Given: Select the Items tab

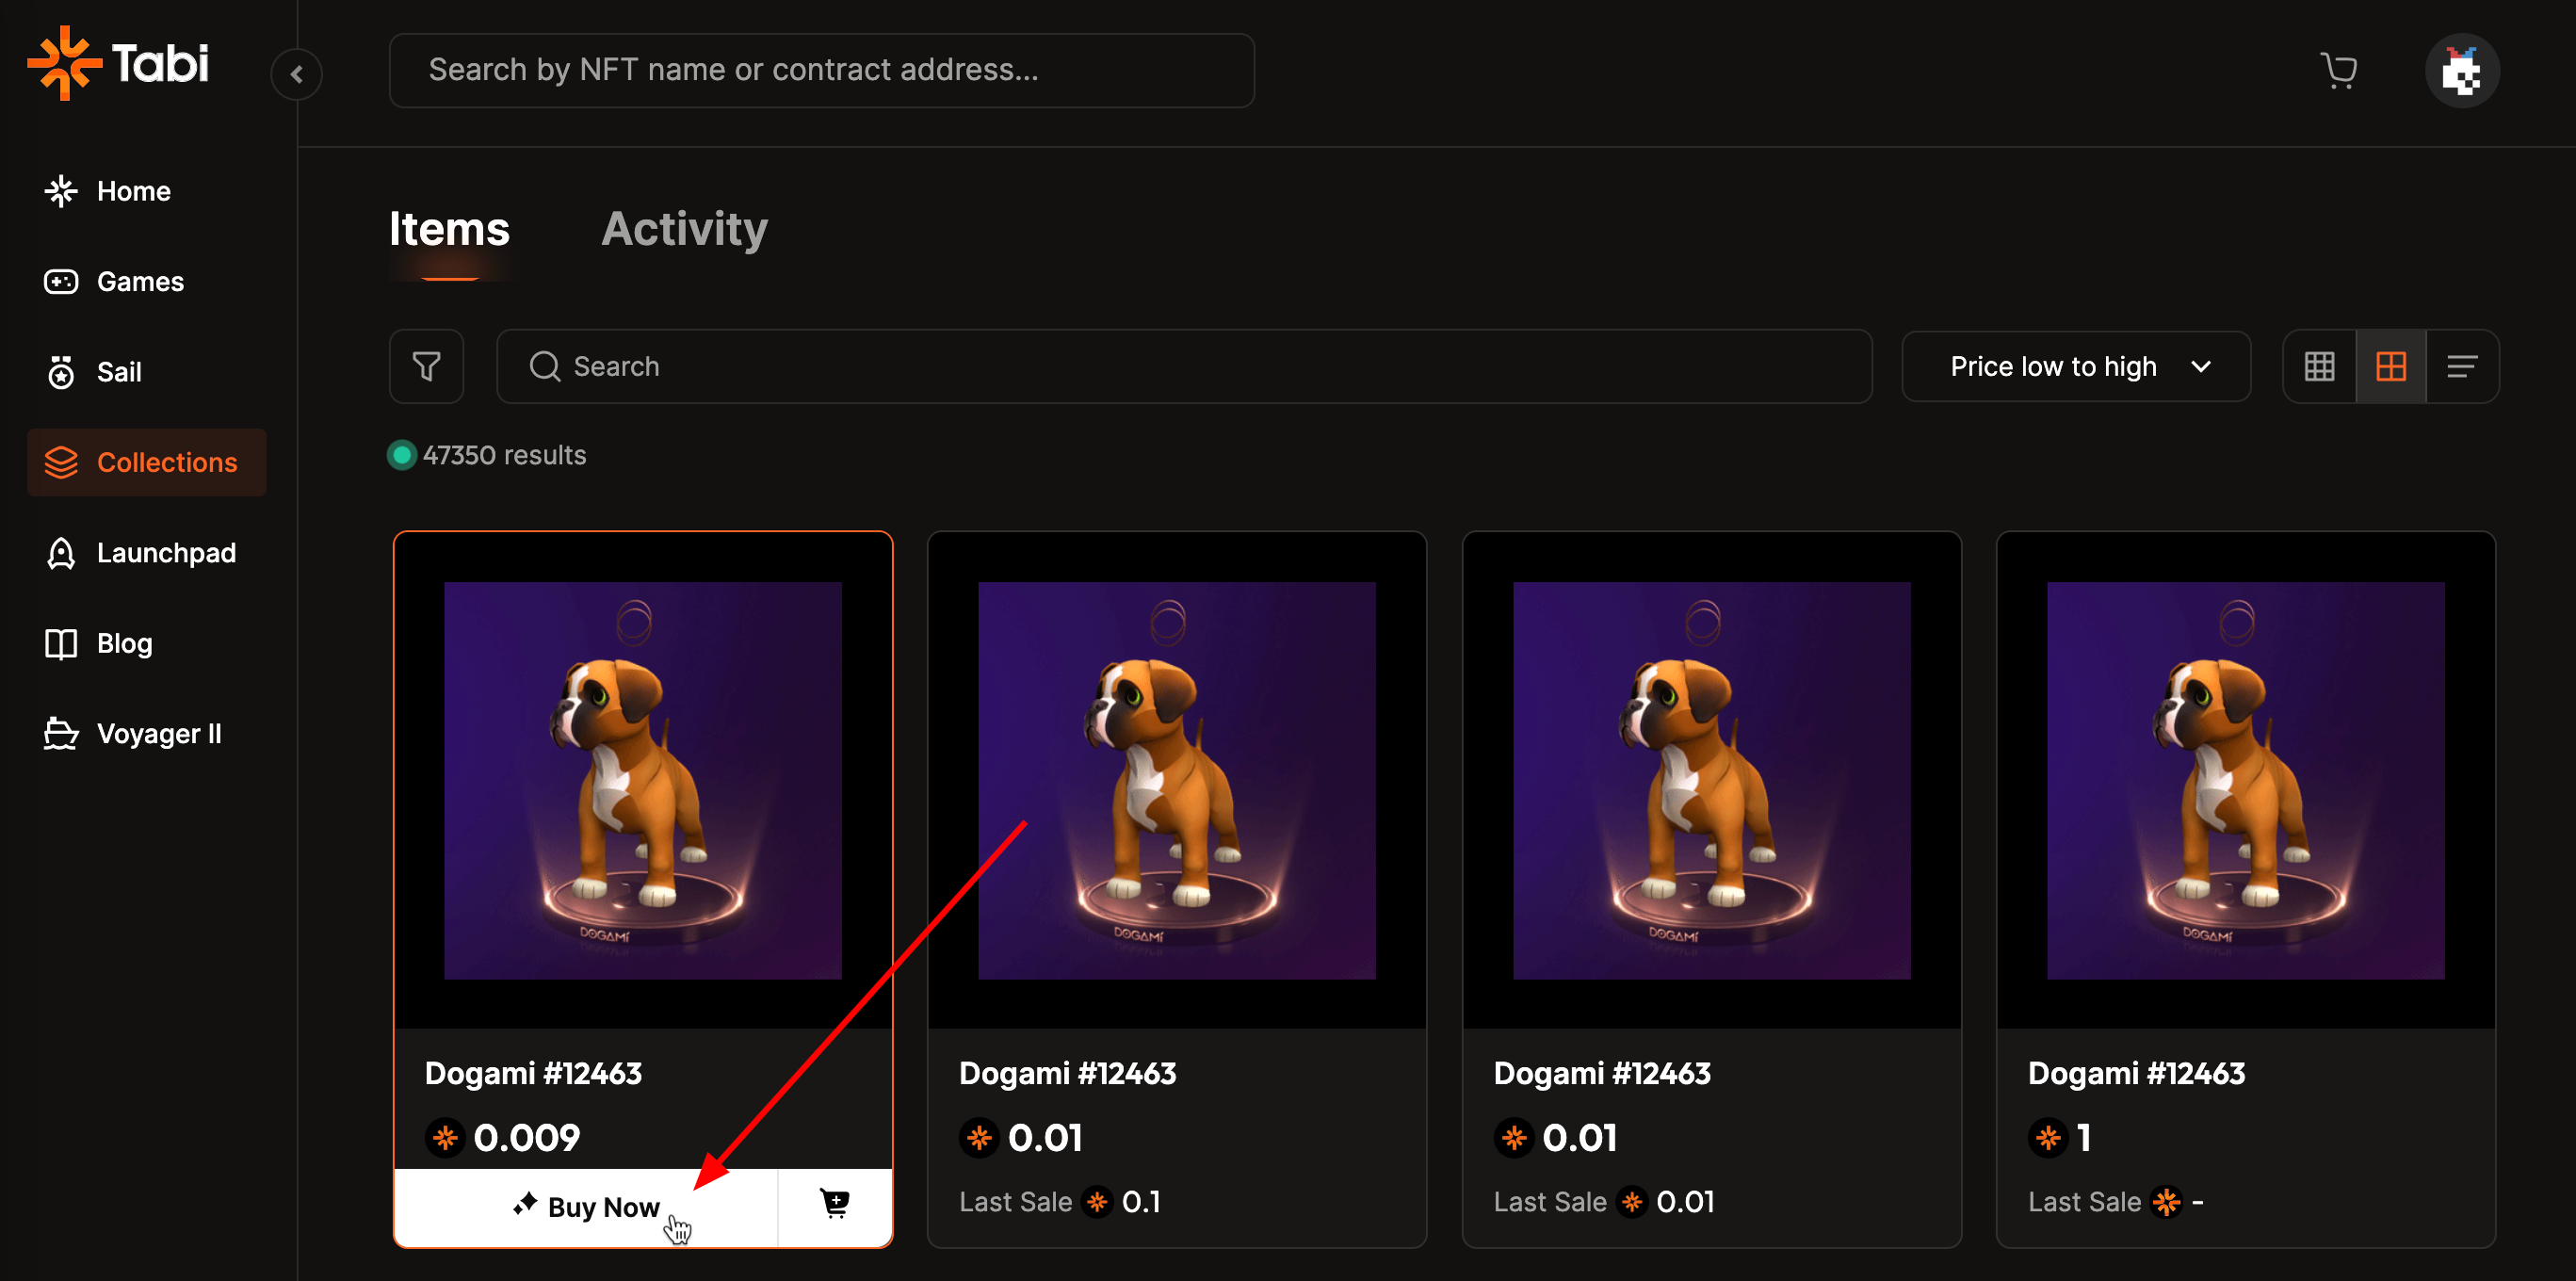Looking at the screenshot, I should click(449, 229).
